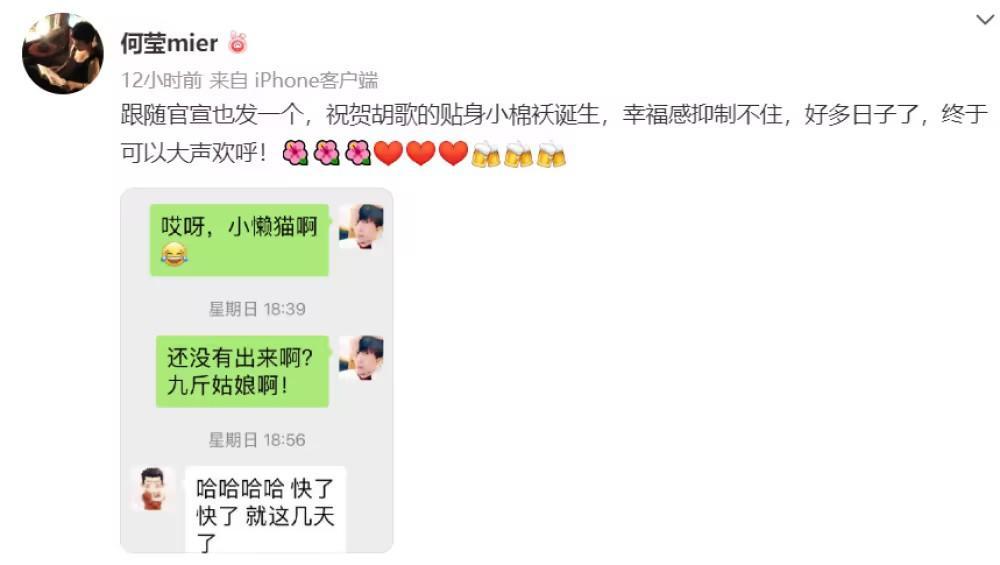
Task: Tap sender avatar beside 小懒猫 message
Action: 361,226
